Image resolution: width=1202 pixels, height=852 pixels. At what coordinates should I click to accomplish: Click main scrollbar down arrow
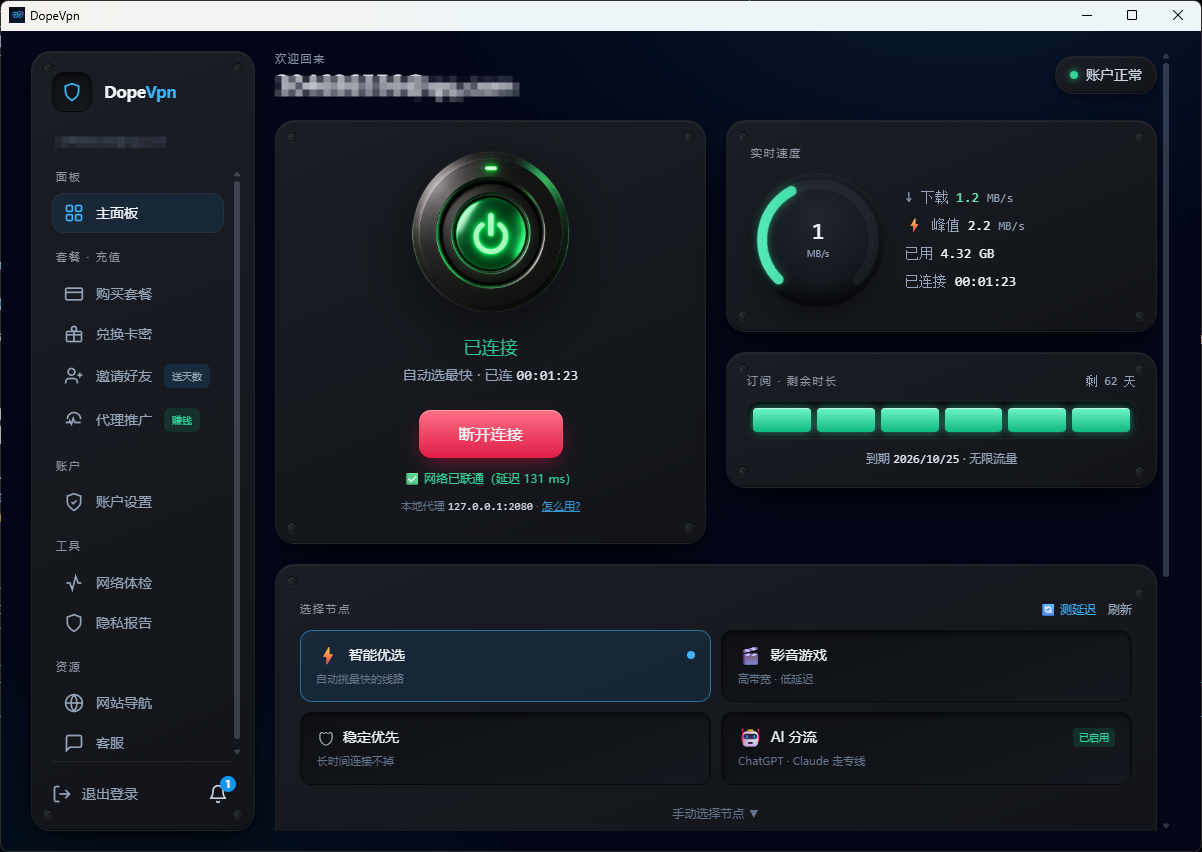tap(1166, 826)
